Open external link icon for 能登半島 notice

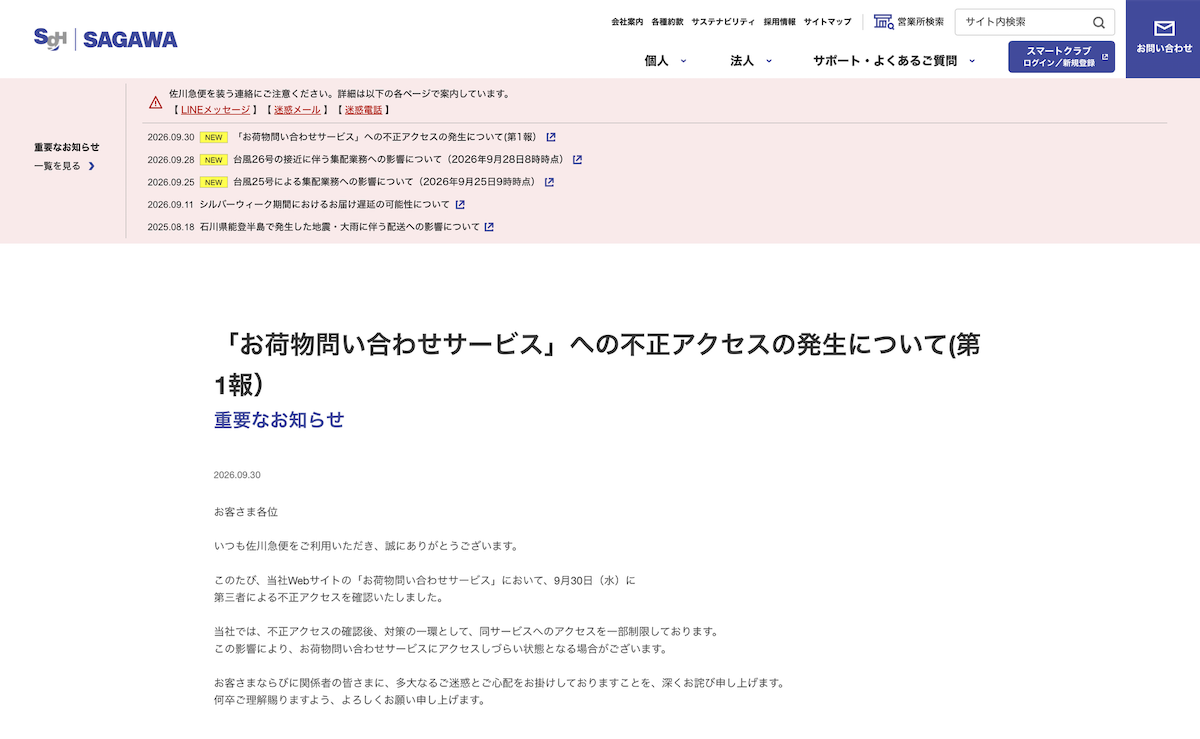coord(489,227)
